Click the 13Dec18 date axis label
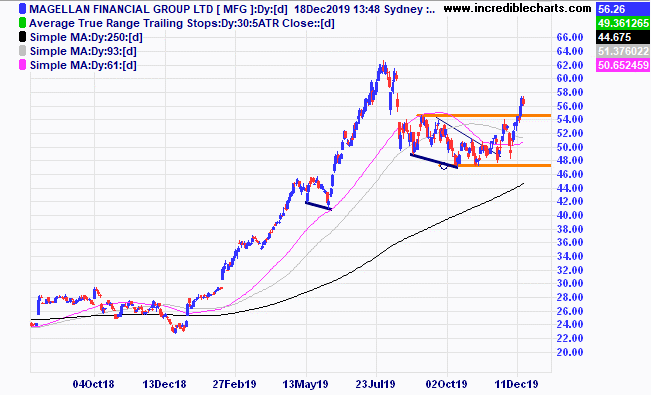This screenshot has width=651, height=395. (x=164, y=384)
